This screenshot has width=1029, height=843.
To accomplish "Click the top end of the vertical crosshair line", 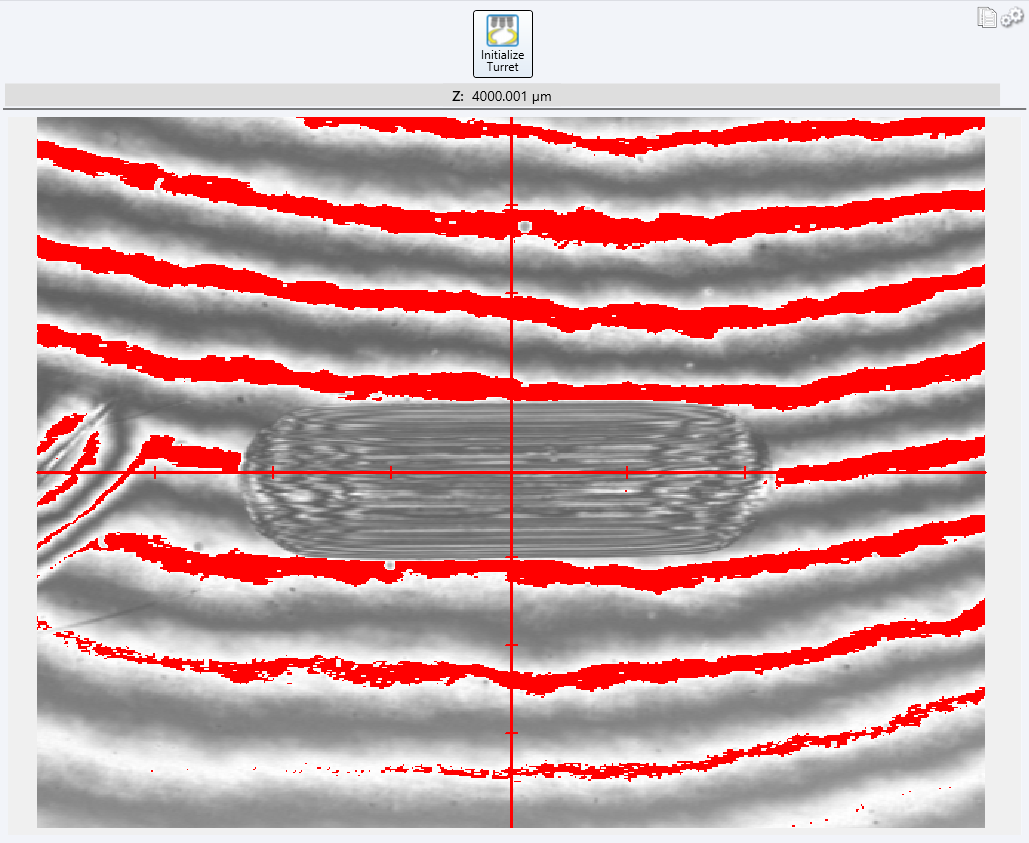I will [511, 120].
